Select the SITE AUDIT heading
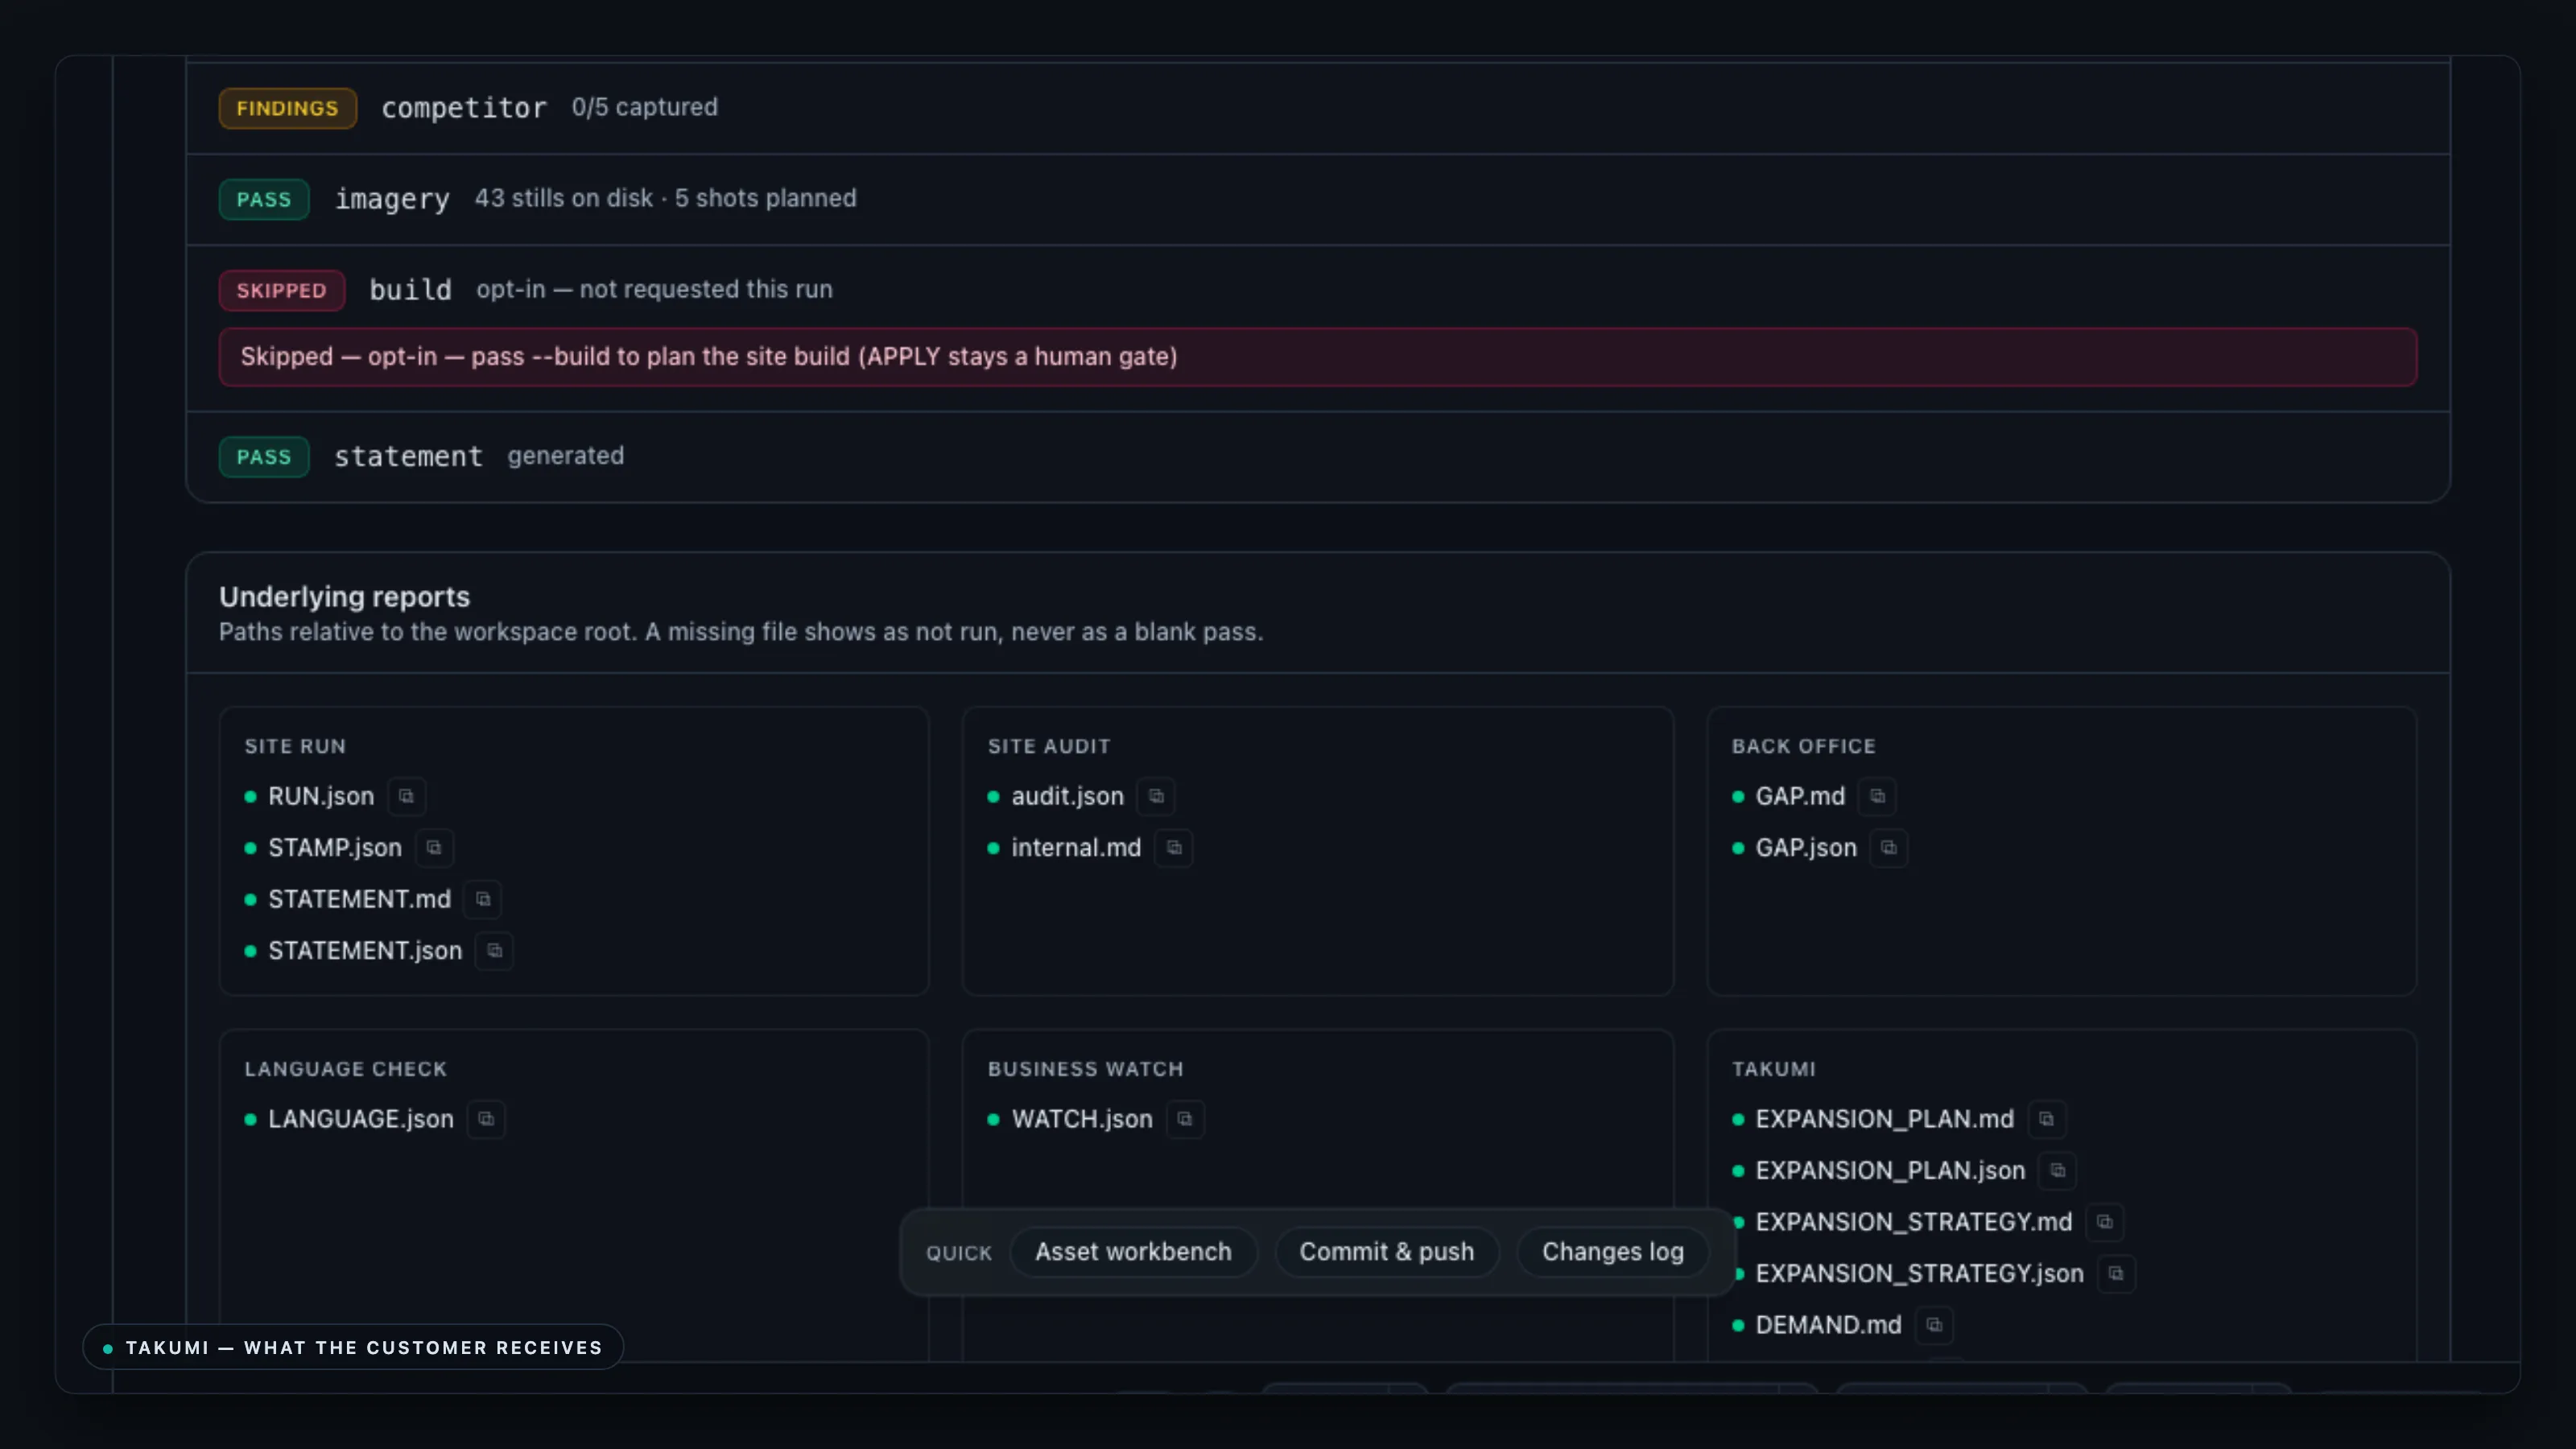 coord(1049,746)
